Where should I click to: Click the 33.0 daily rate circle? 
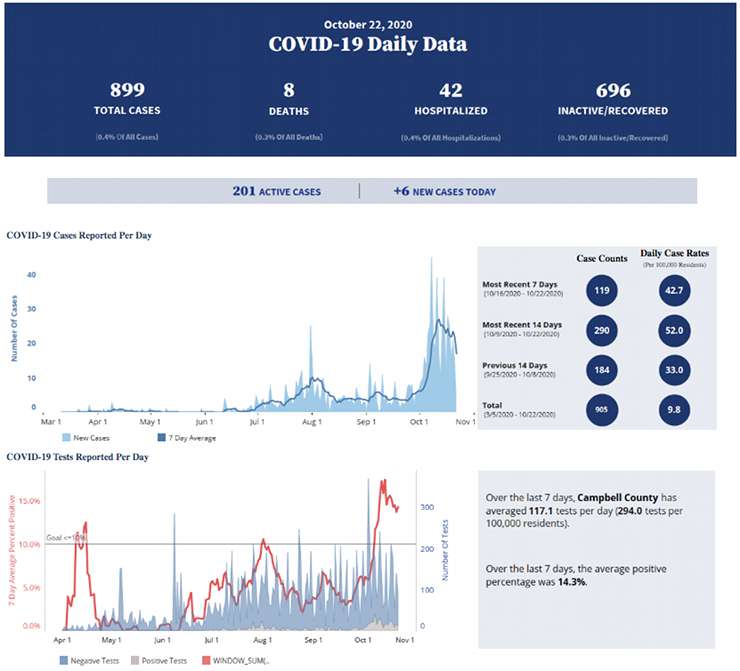click(x=675, y=369)
